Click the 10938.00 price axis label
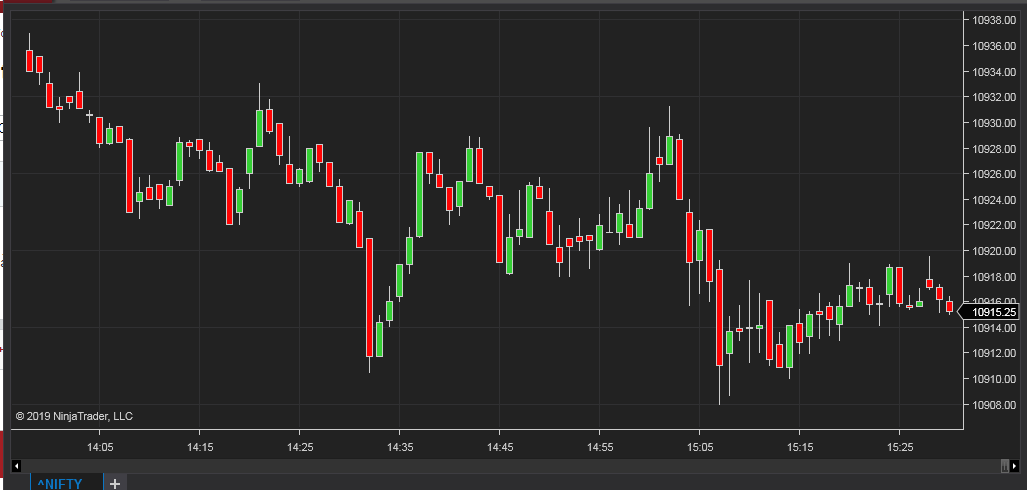The height and width of the screenshot is (490, 1027). click(994, 20)
